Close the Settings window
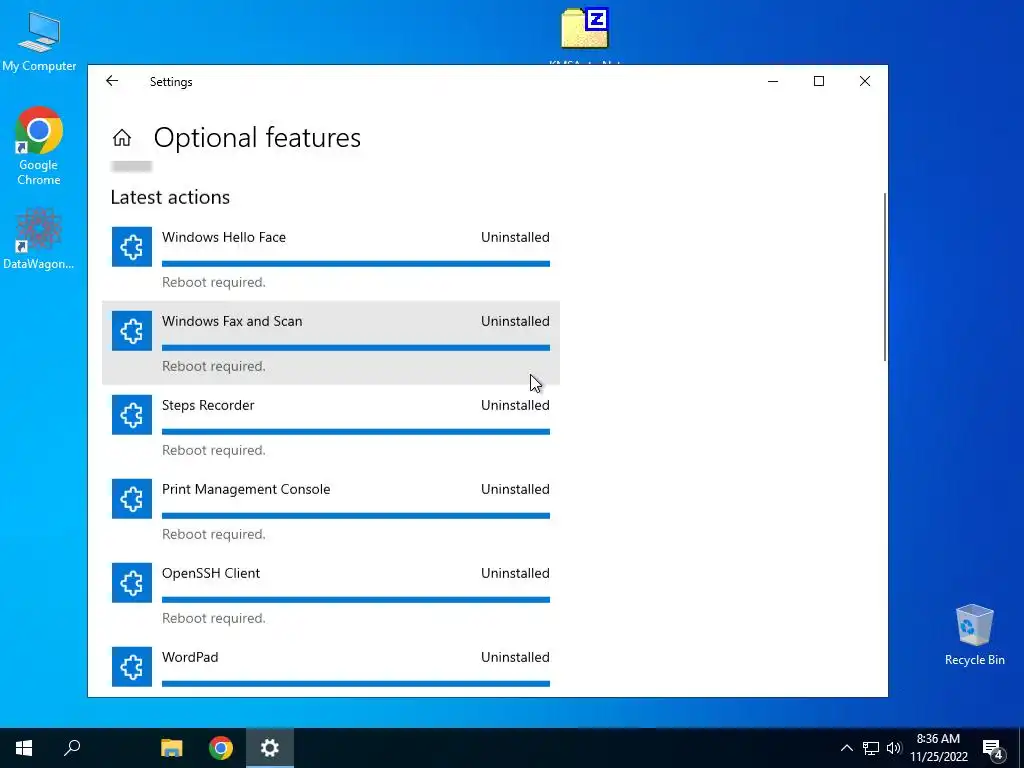1024x768 pixels. click(865, 81)
